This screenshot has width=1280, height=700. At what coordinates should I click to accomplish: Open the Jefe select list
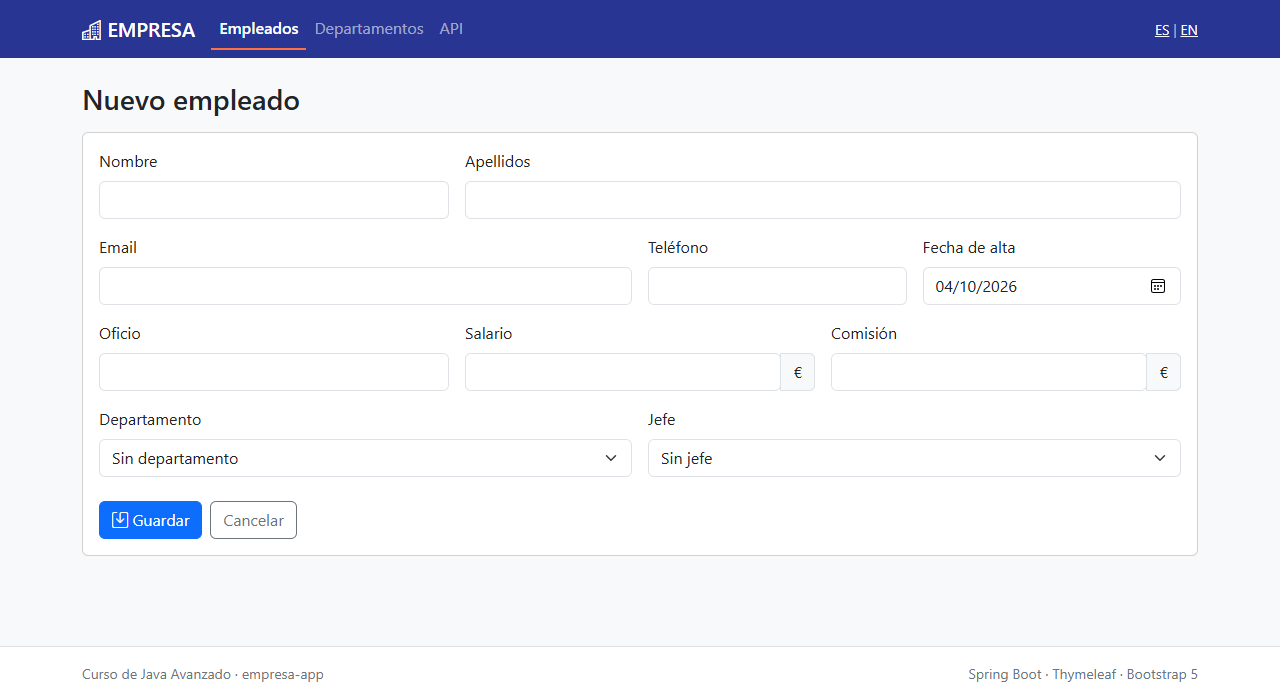pos(914,458)
